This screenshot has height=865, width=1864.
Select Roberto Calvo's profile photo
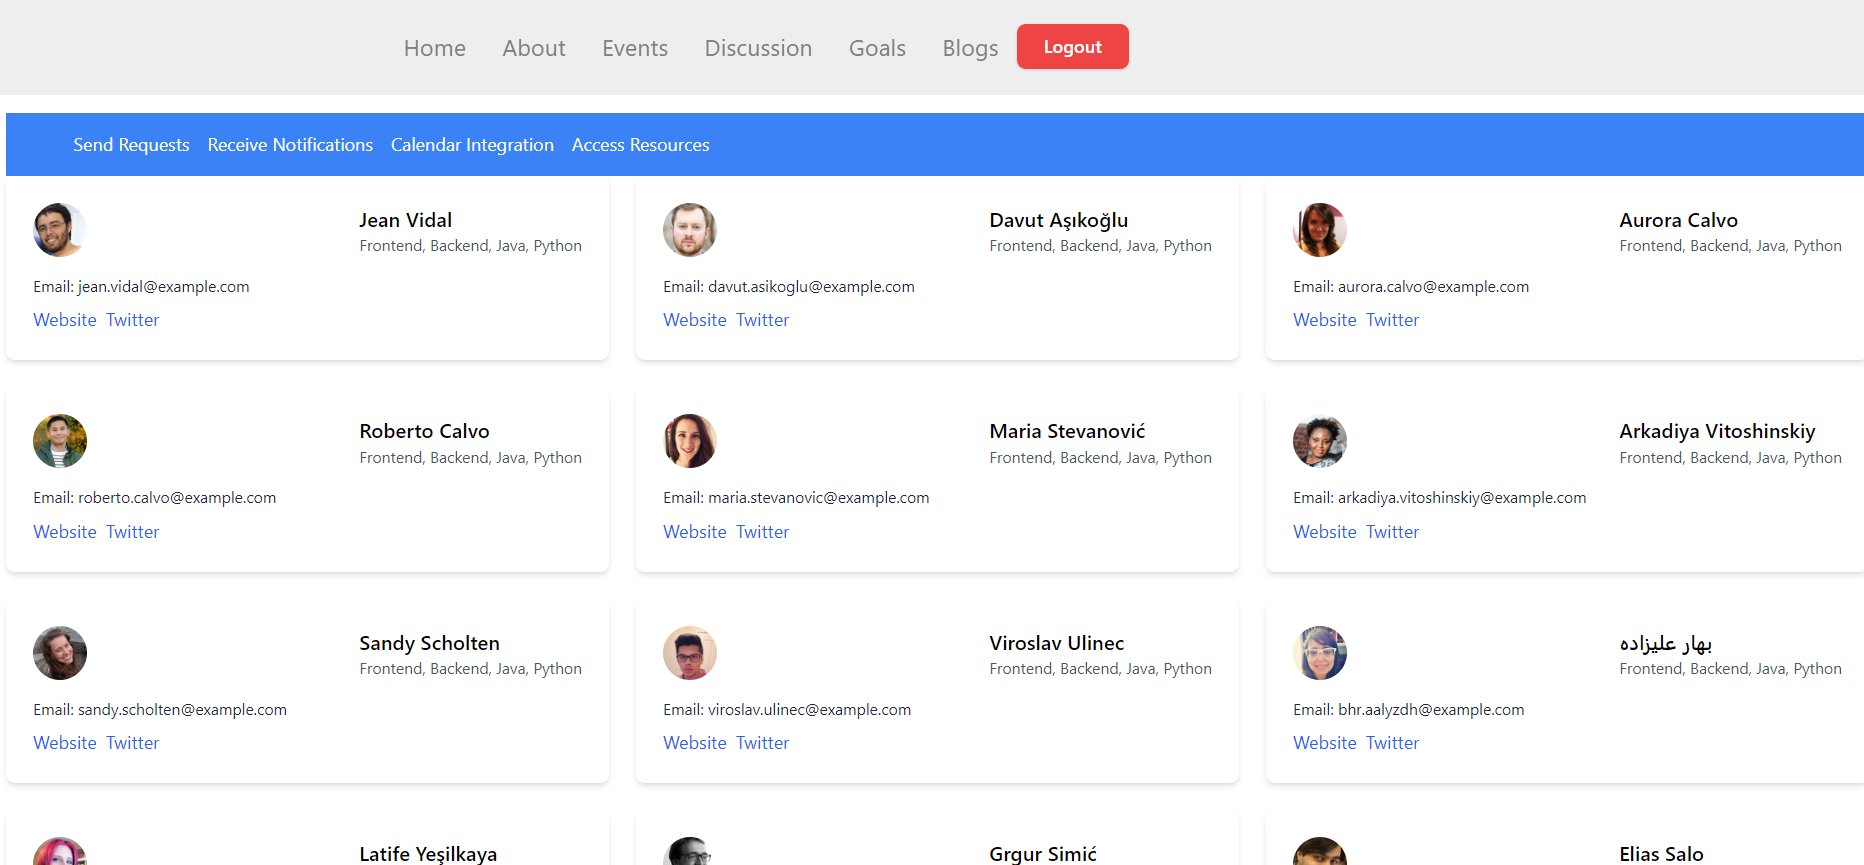click(x=60, y=441)
